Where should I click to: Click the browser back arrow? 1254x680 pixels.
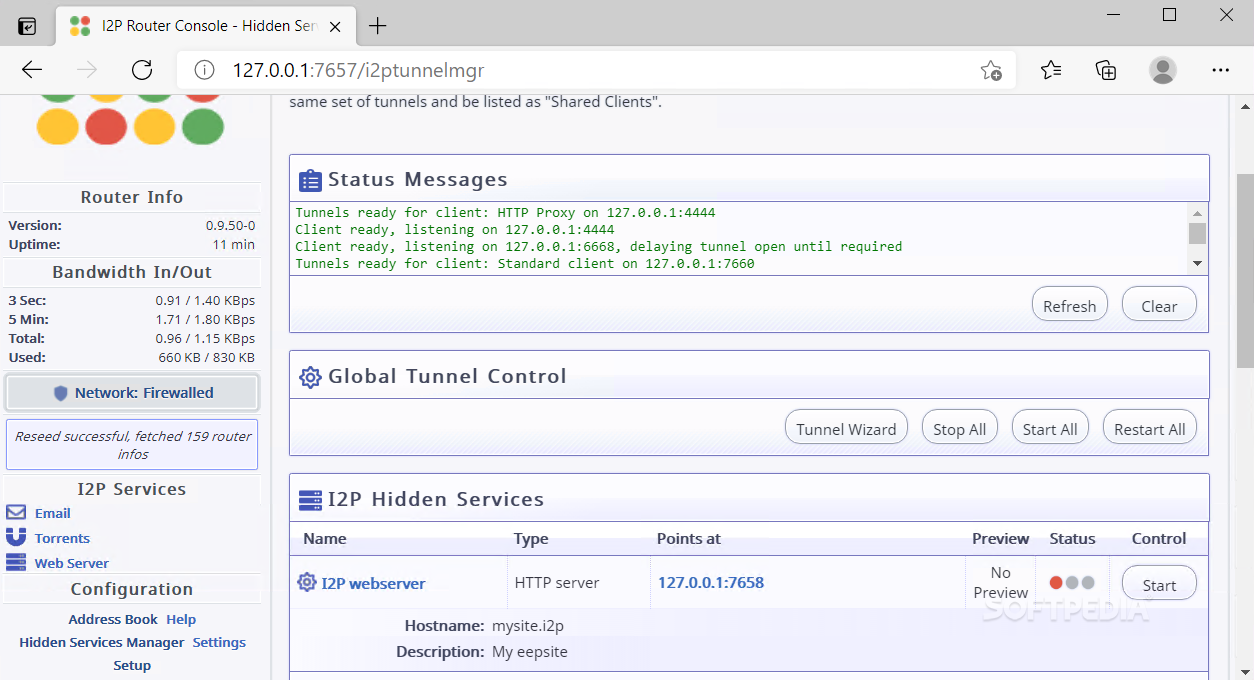tap(32, 70)
